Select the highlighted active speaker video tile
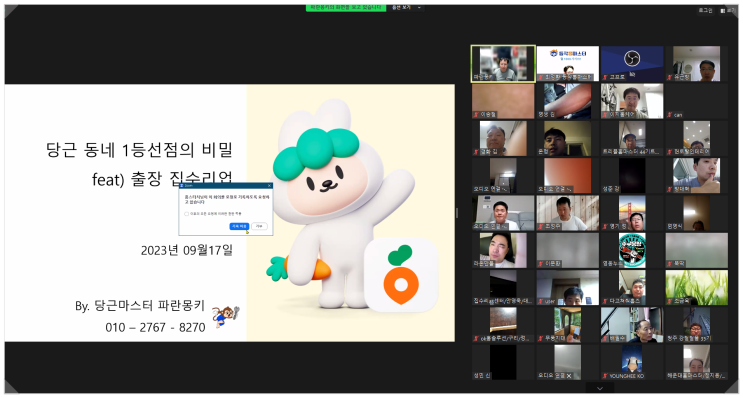This screenshot has height=398, width=743. coord(503,63)
